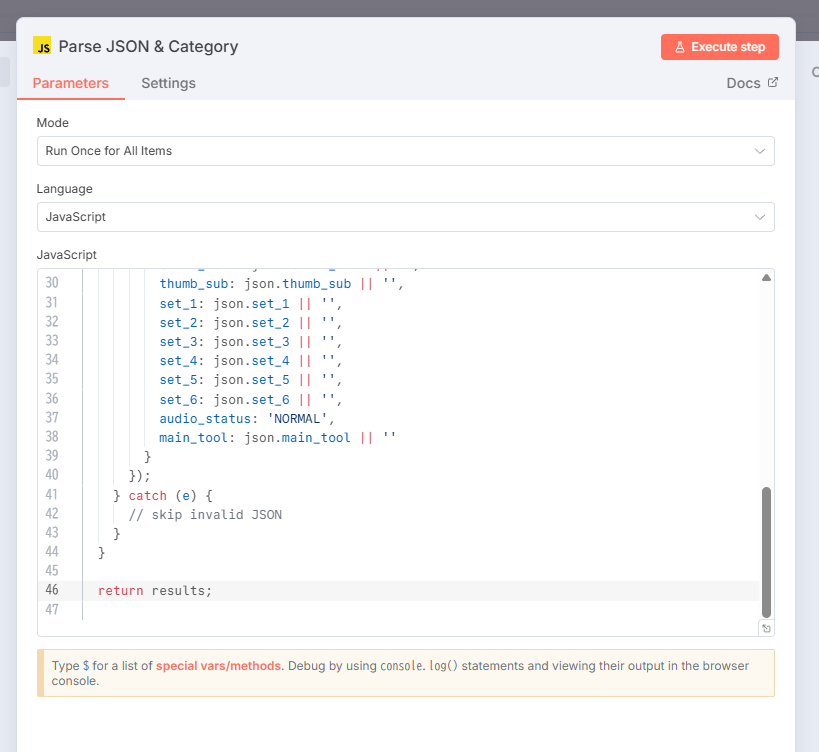Click the editor resize icon at bottom-right corner
Screen dimensions: 819x752
point(766,628)
